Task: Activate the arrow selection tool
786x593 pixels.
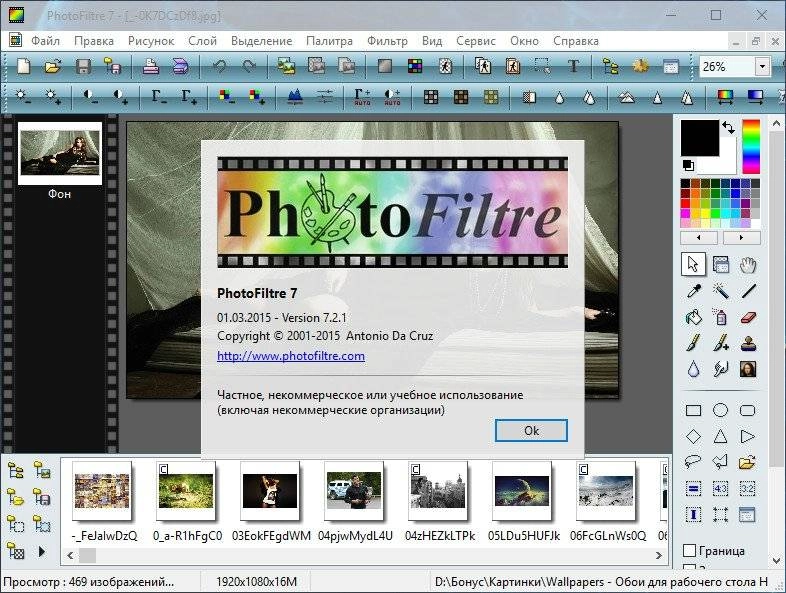Action: (x=694, y=264)
